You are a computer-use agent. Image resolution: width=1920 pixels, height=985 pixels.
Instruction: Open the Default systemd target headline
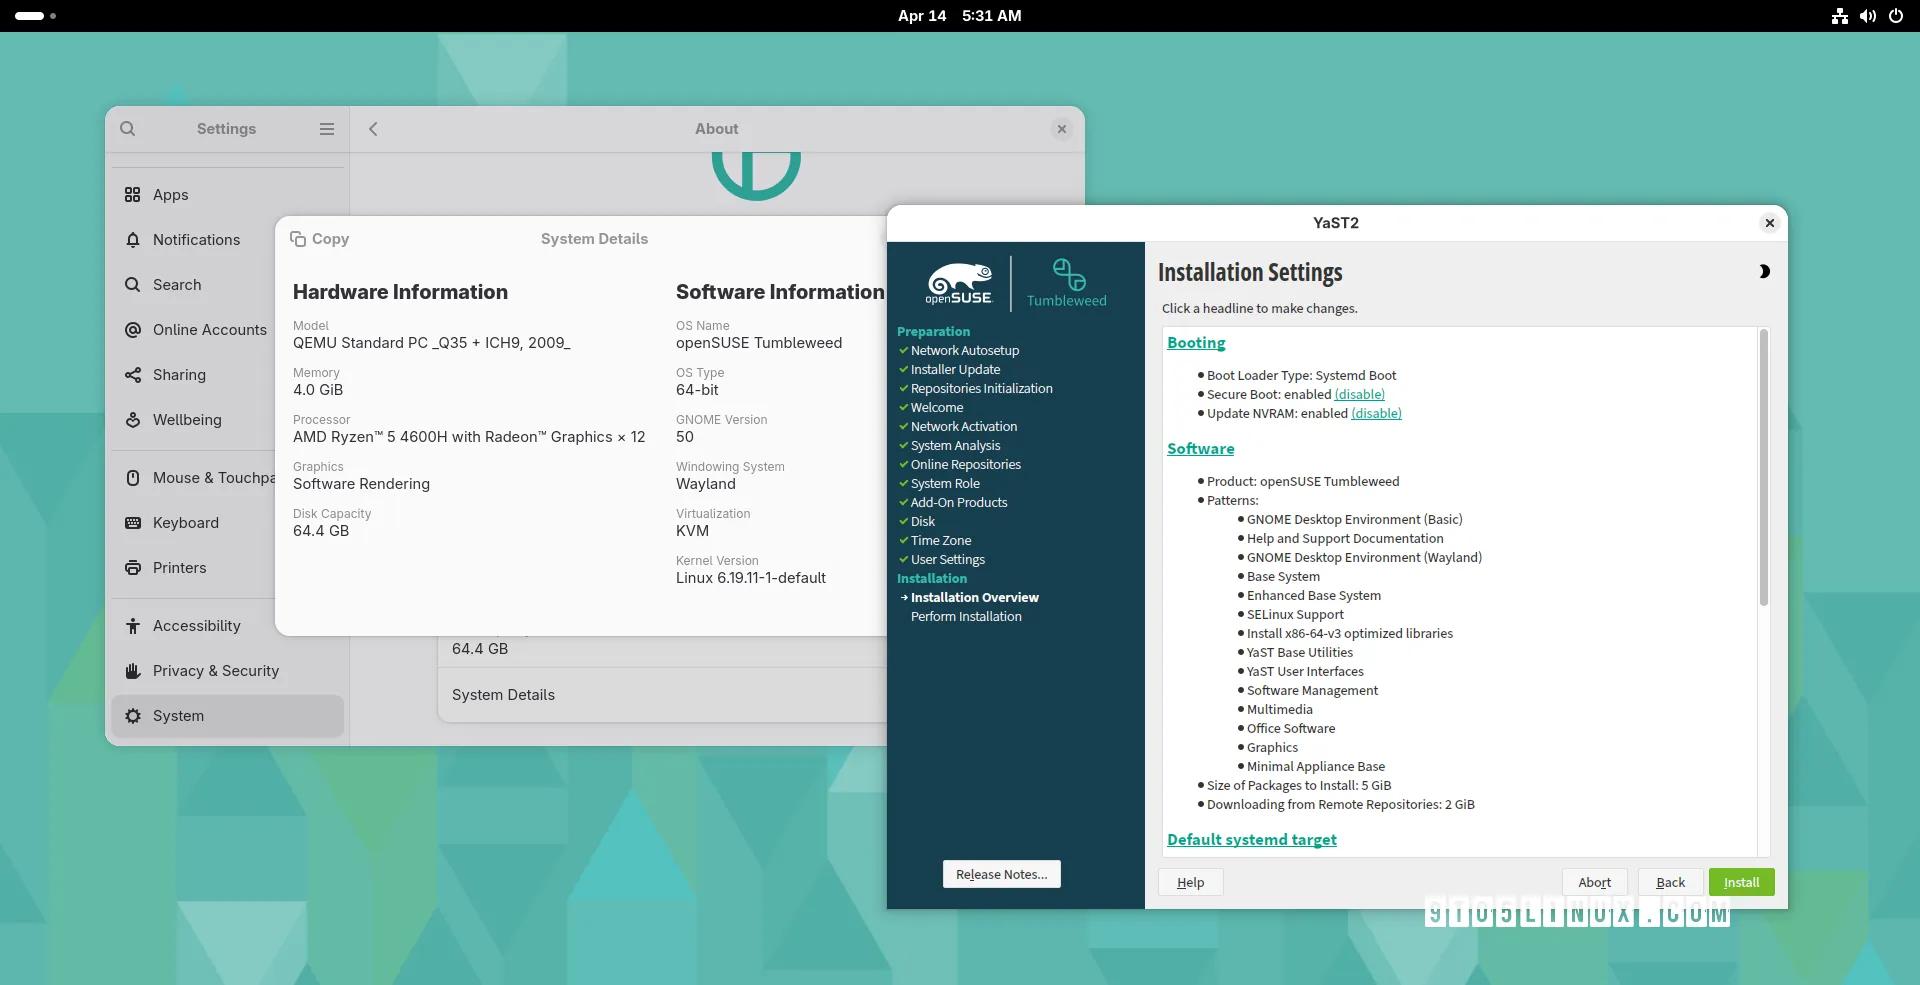(x=1251, y=840)
